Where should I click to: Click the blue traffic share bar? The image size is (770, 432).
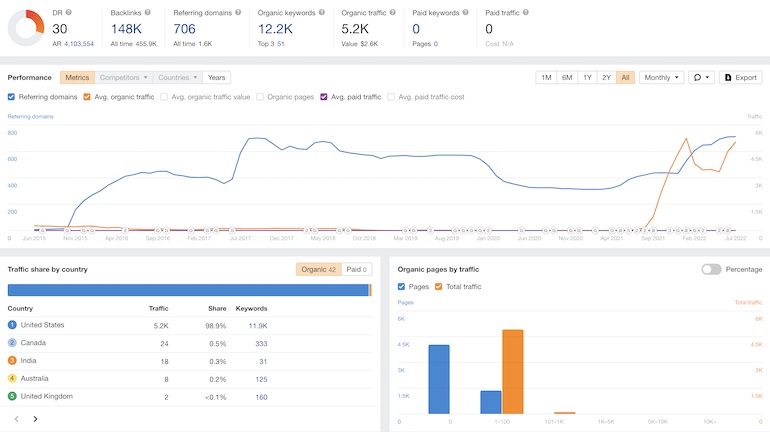(188, 290)
